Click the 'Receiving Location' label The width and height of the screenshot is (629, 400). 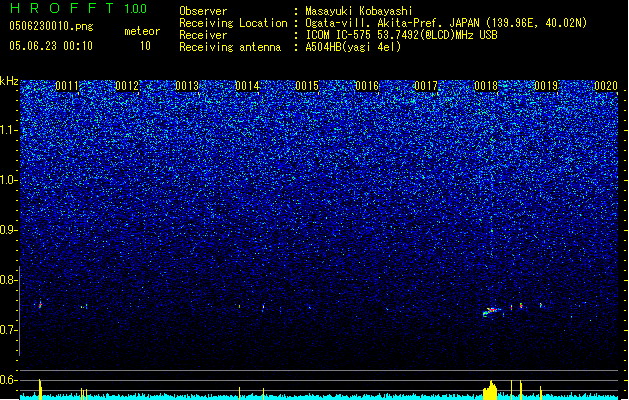(x=233, y=23)
